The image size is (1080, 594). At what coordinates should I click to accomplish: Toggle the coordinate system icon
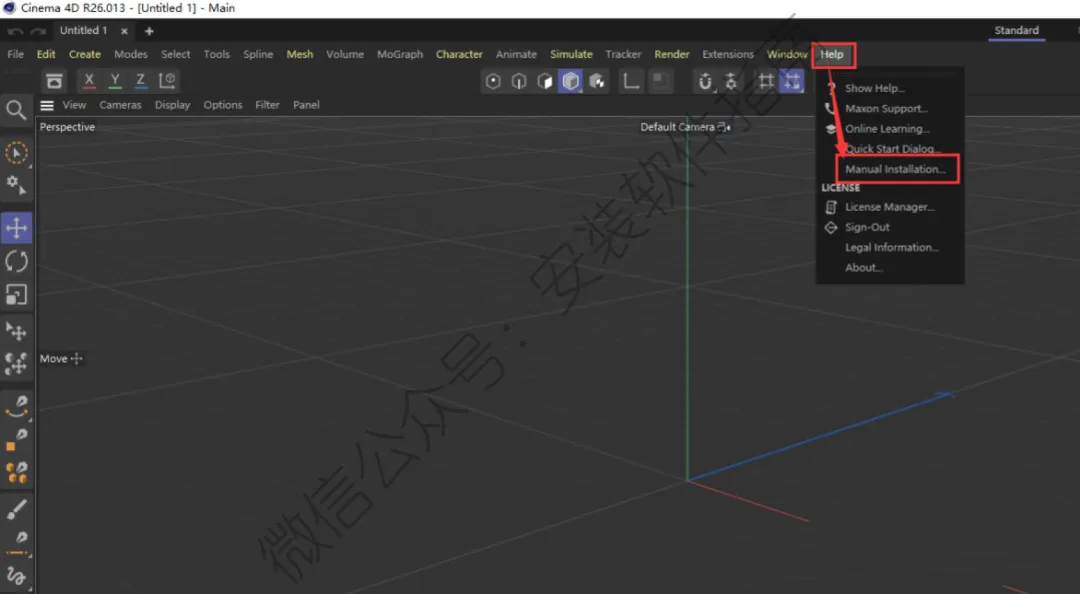[x=167, y=81]
